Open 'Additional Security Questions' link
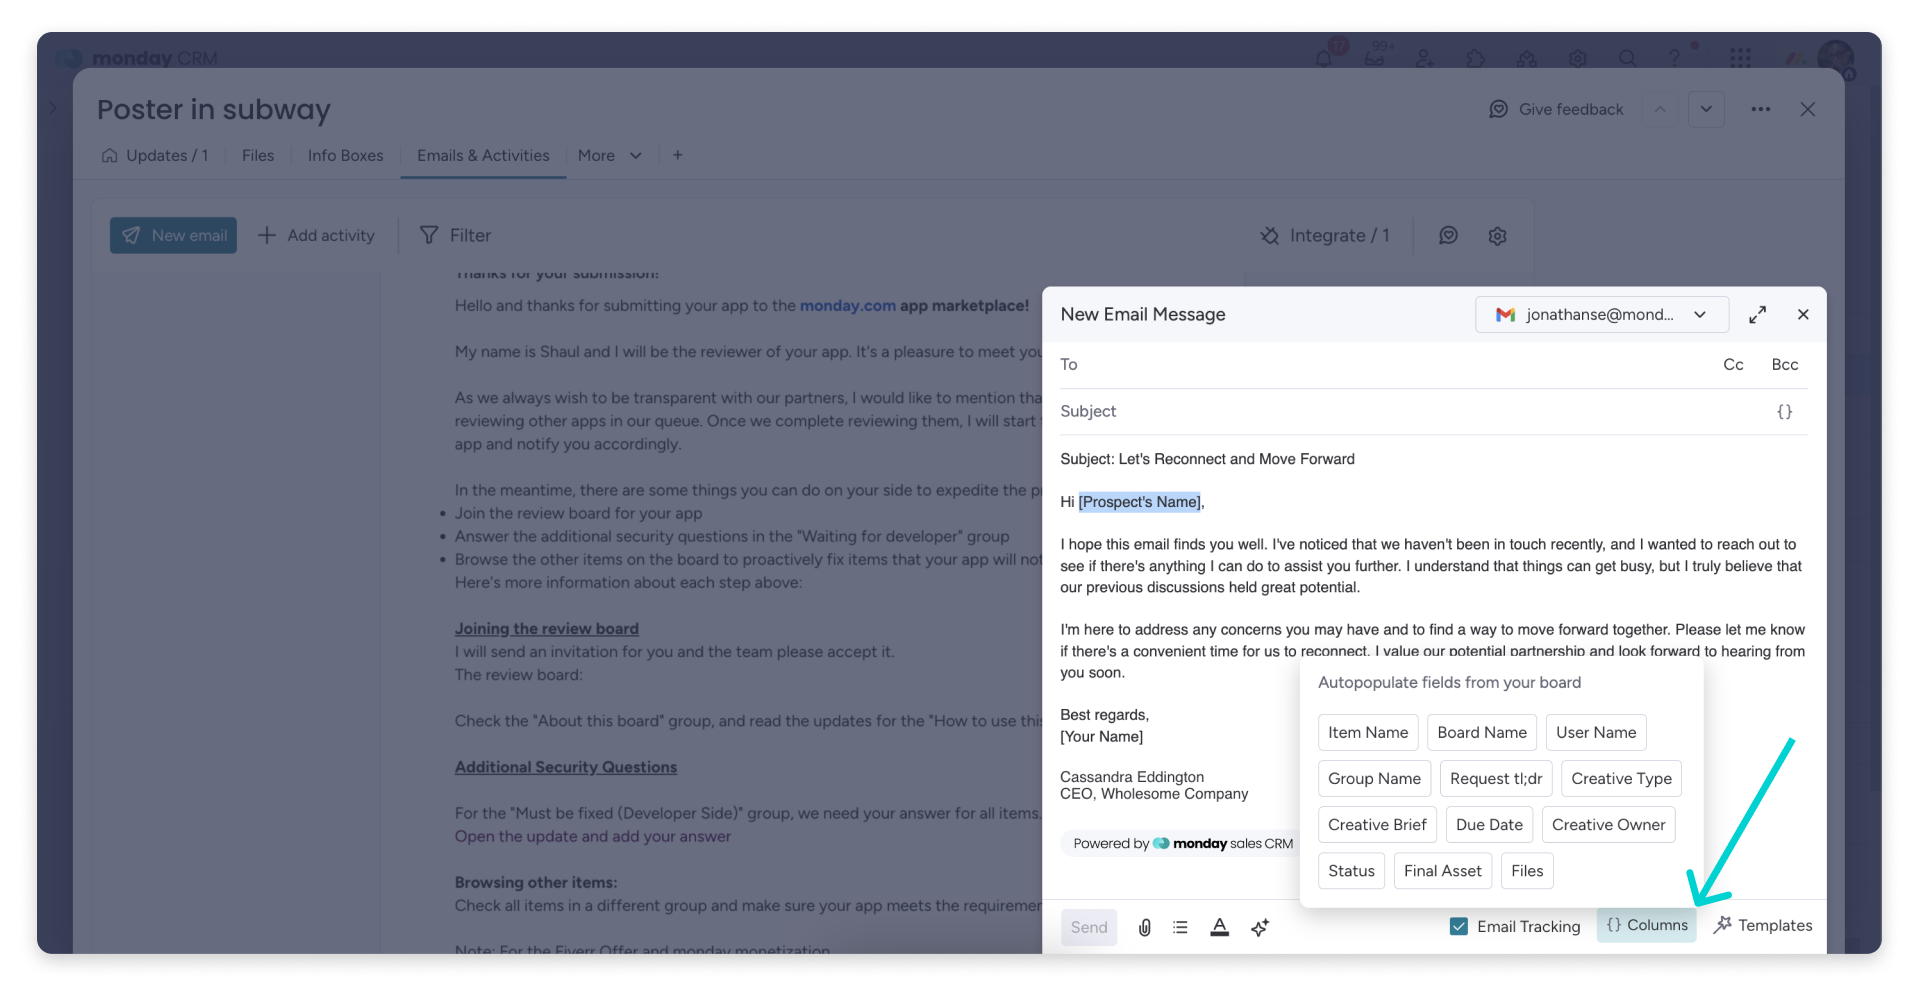Screen dimensions: 1920x986 point(565,767)
